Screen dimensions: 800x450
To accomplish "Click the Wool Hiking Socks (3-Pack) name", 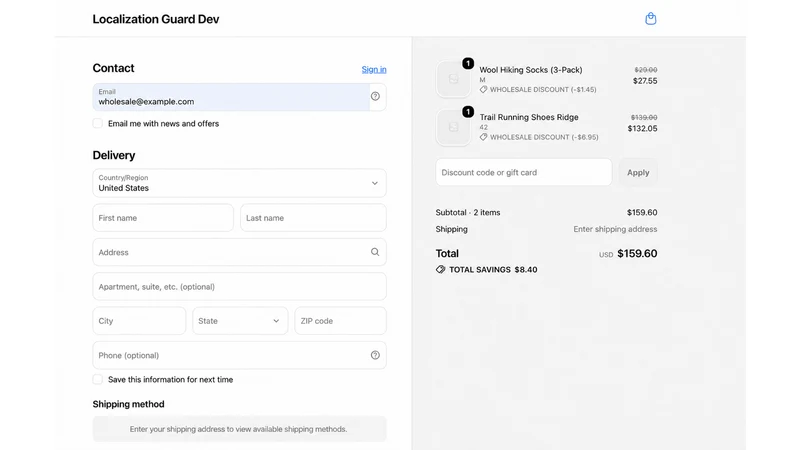I will tap(531, 70).
